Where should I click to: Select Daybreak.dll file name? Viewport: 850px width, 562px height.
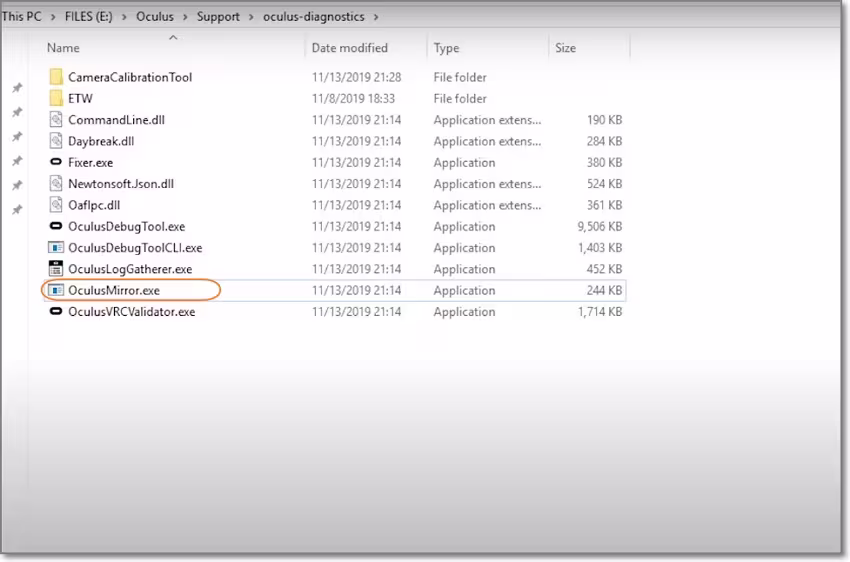101,141
